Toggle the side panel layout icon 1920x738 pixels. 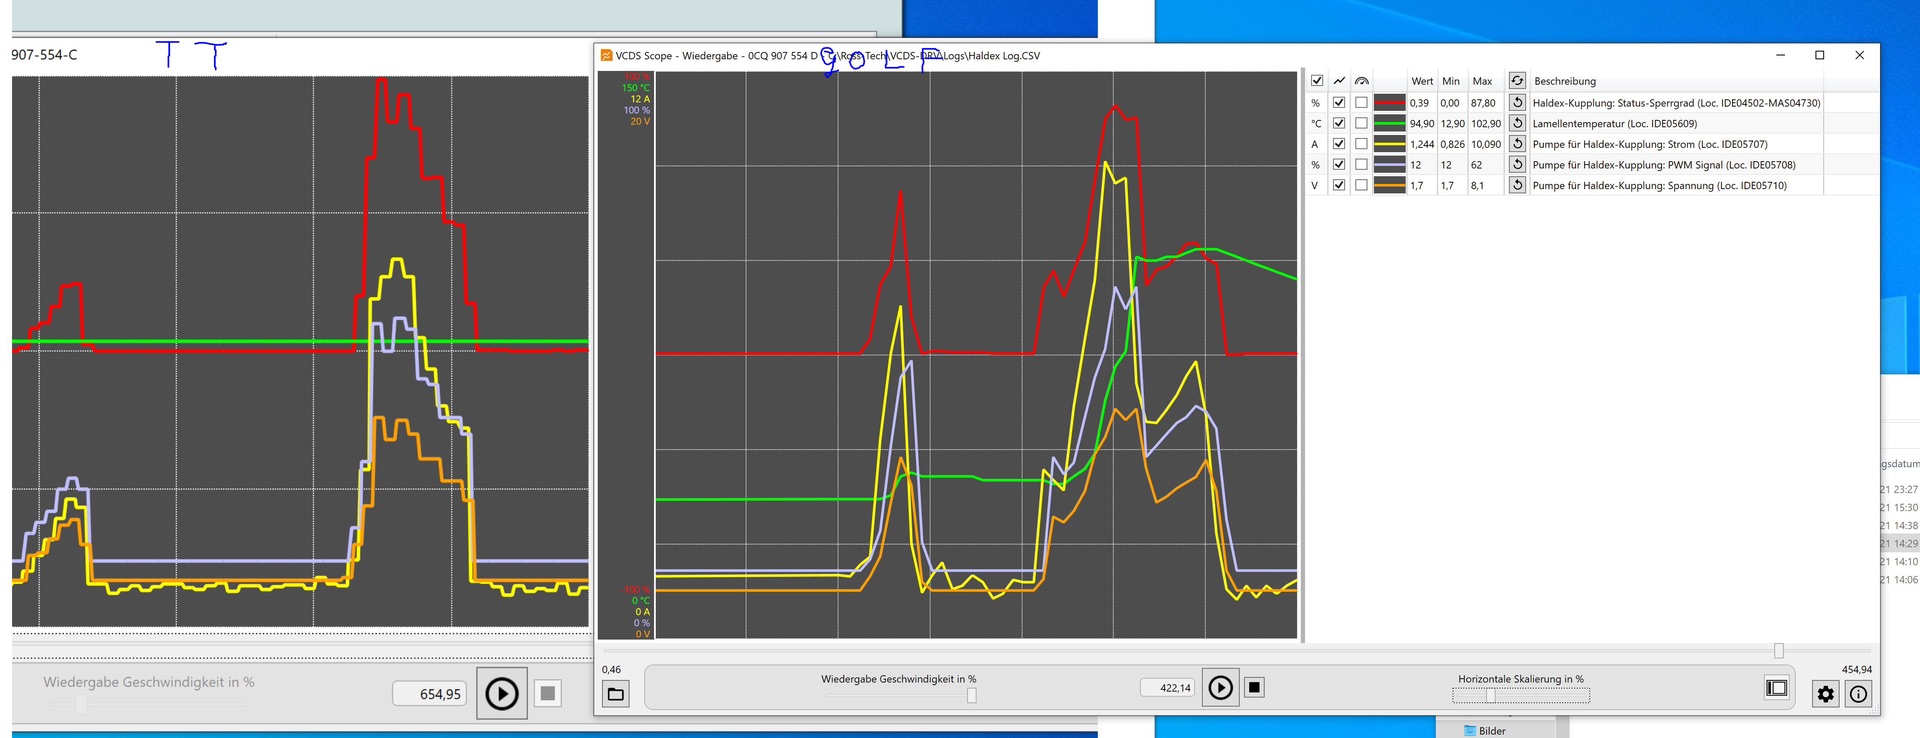tap(1776, 688)
